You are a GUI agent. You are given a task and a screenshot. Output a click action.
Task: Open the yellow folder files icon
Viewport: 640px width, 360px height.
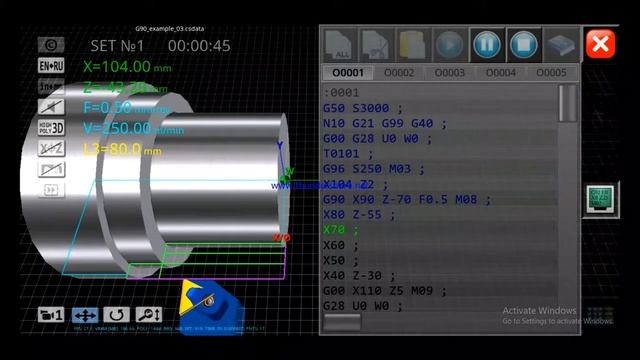tap(413, 45)
